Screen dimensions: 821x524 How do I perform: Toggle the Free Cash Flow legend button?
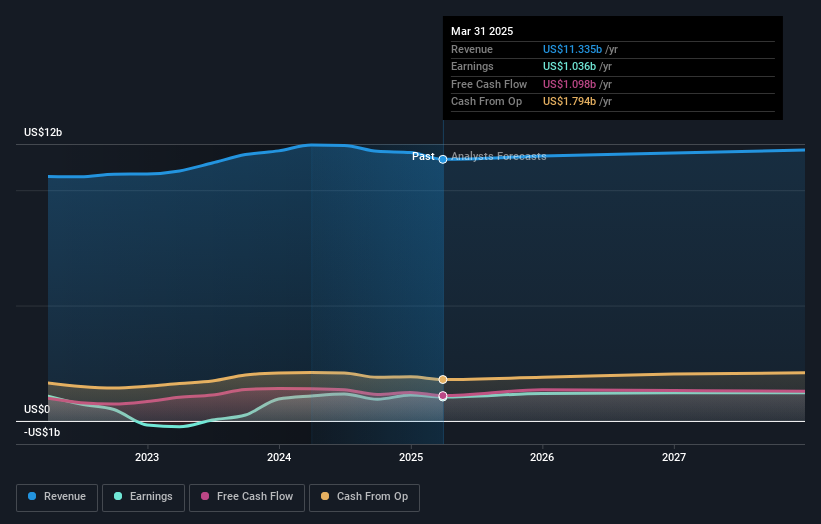pos(247,497)
